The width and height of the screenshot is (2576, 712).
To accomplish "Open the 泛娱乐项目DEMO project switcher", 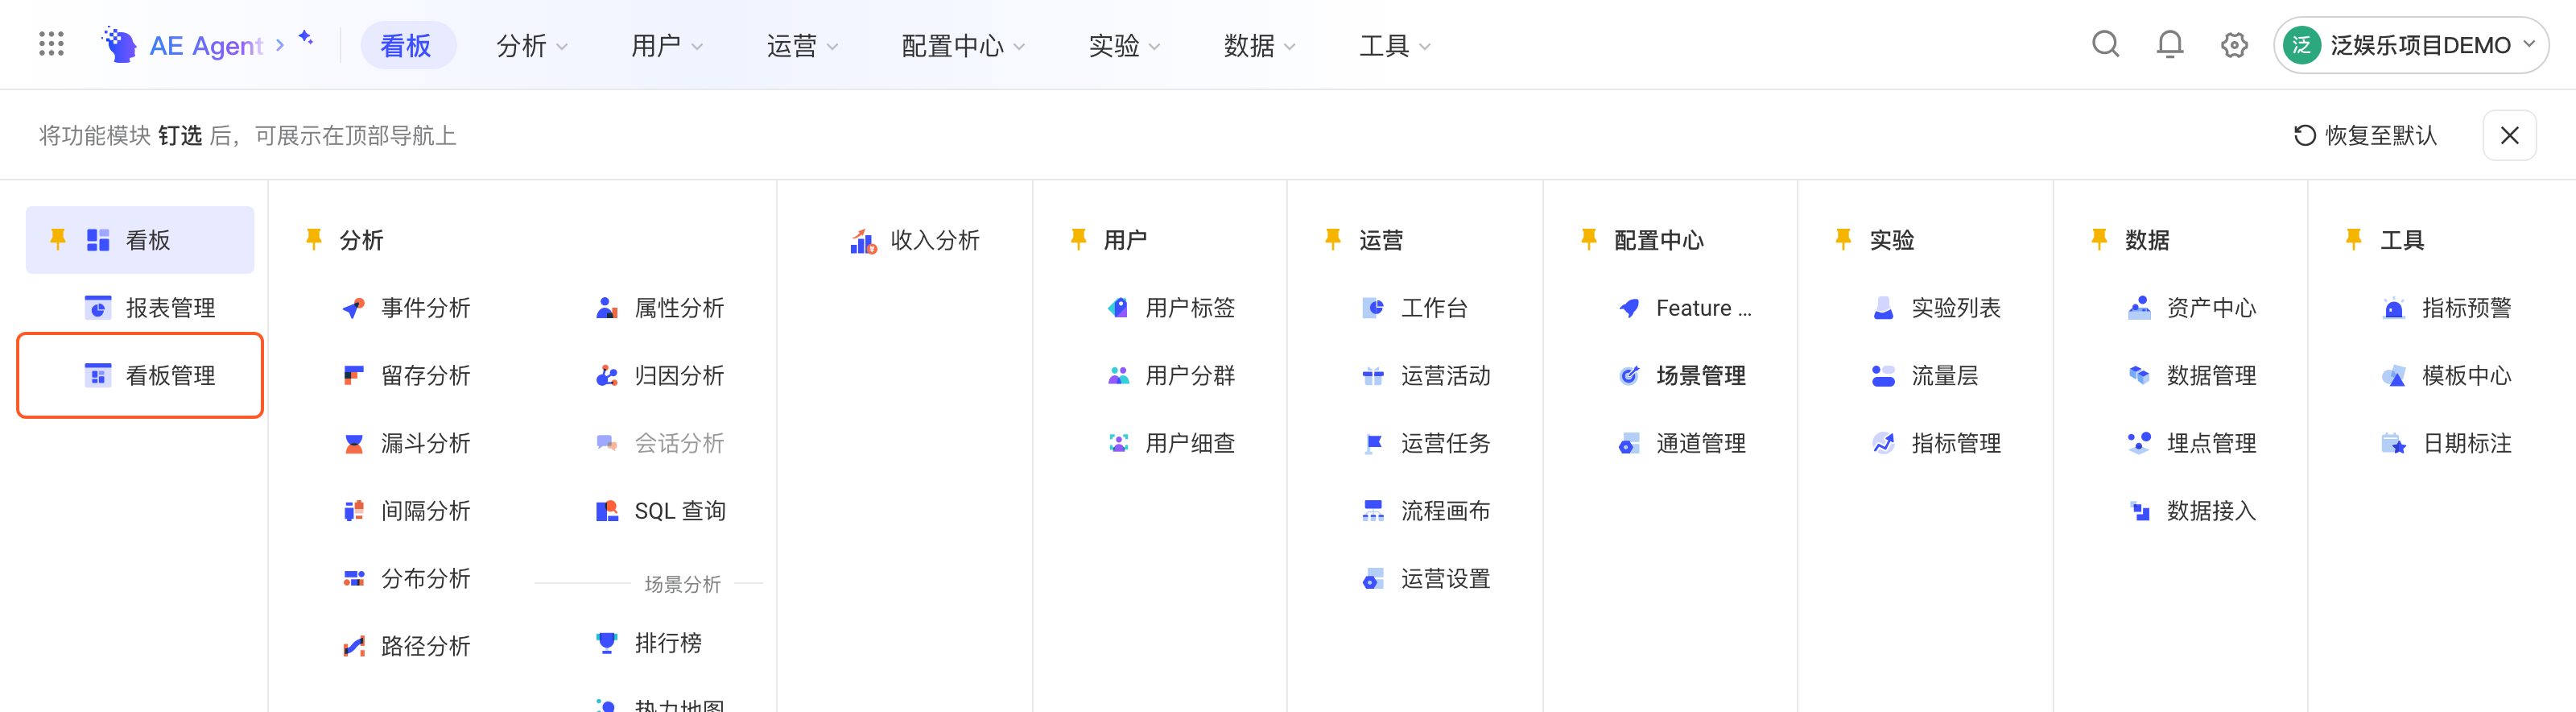I will coord(2411,45).
